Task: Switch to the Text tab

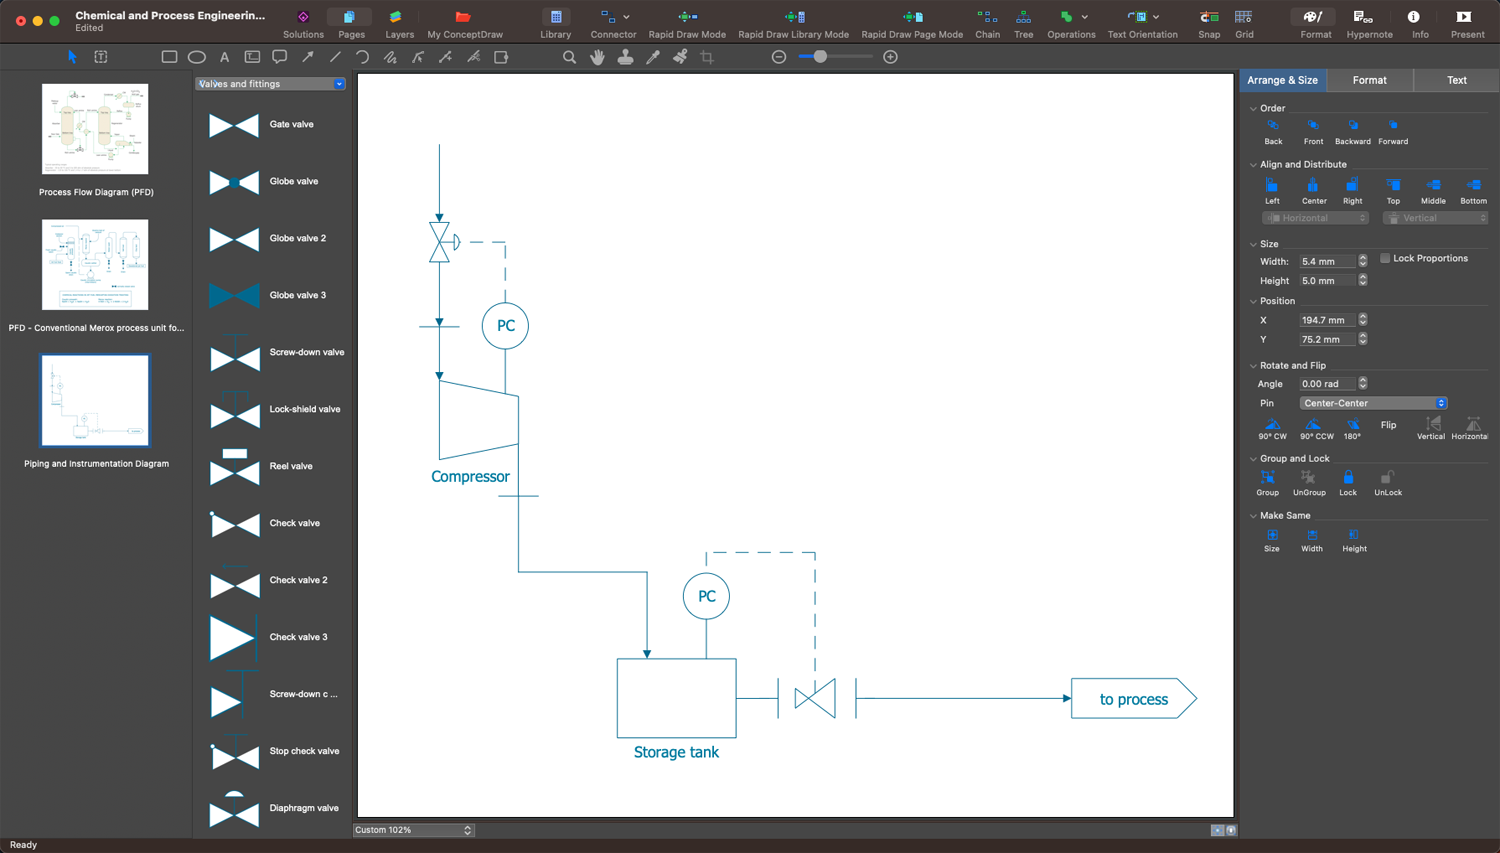Action: (x=1456, y=80)
